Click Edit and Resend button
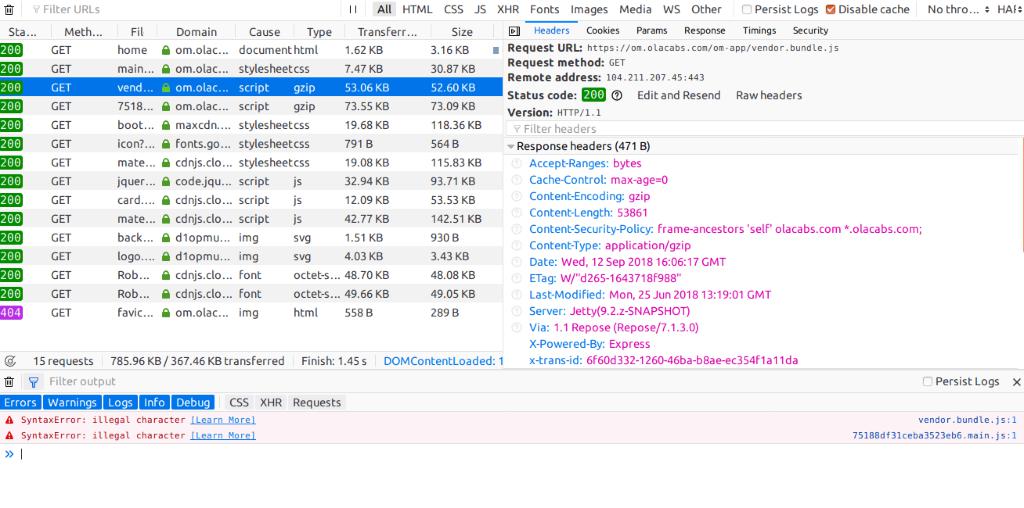The image size is (1024, 508). pyautogui.click(x=679, y=95)
